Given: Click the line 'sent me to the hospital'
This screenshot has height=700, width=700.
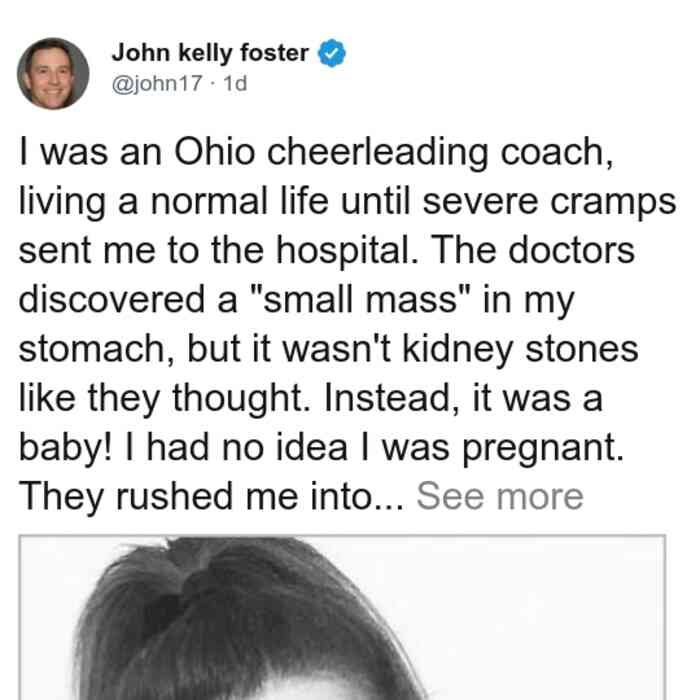Looking at the screenshot, I should (326, 251).
